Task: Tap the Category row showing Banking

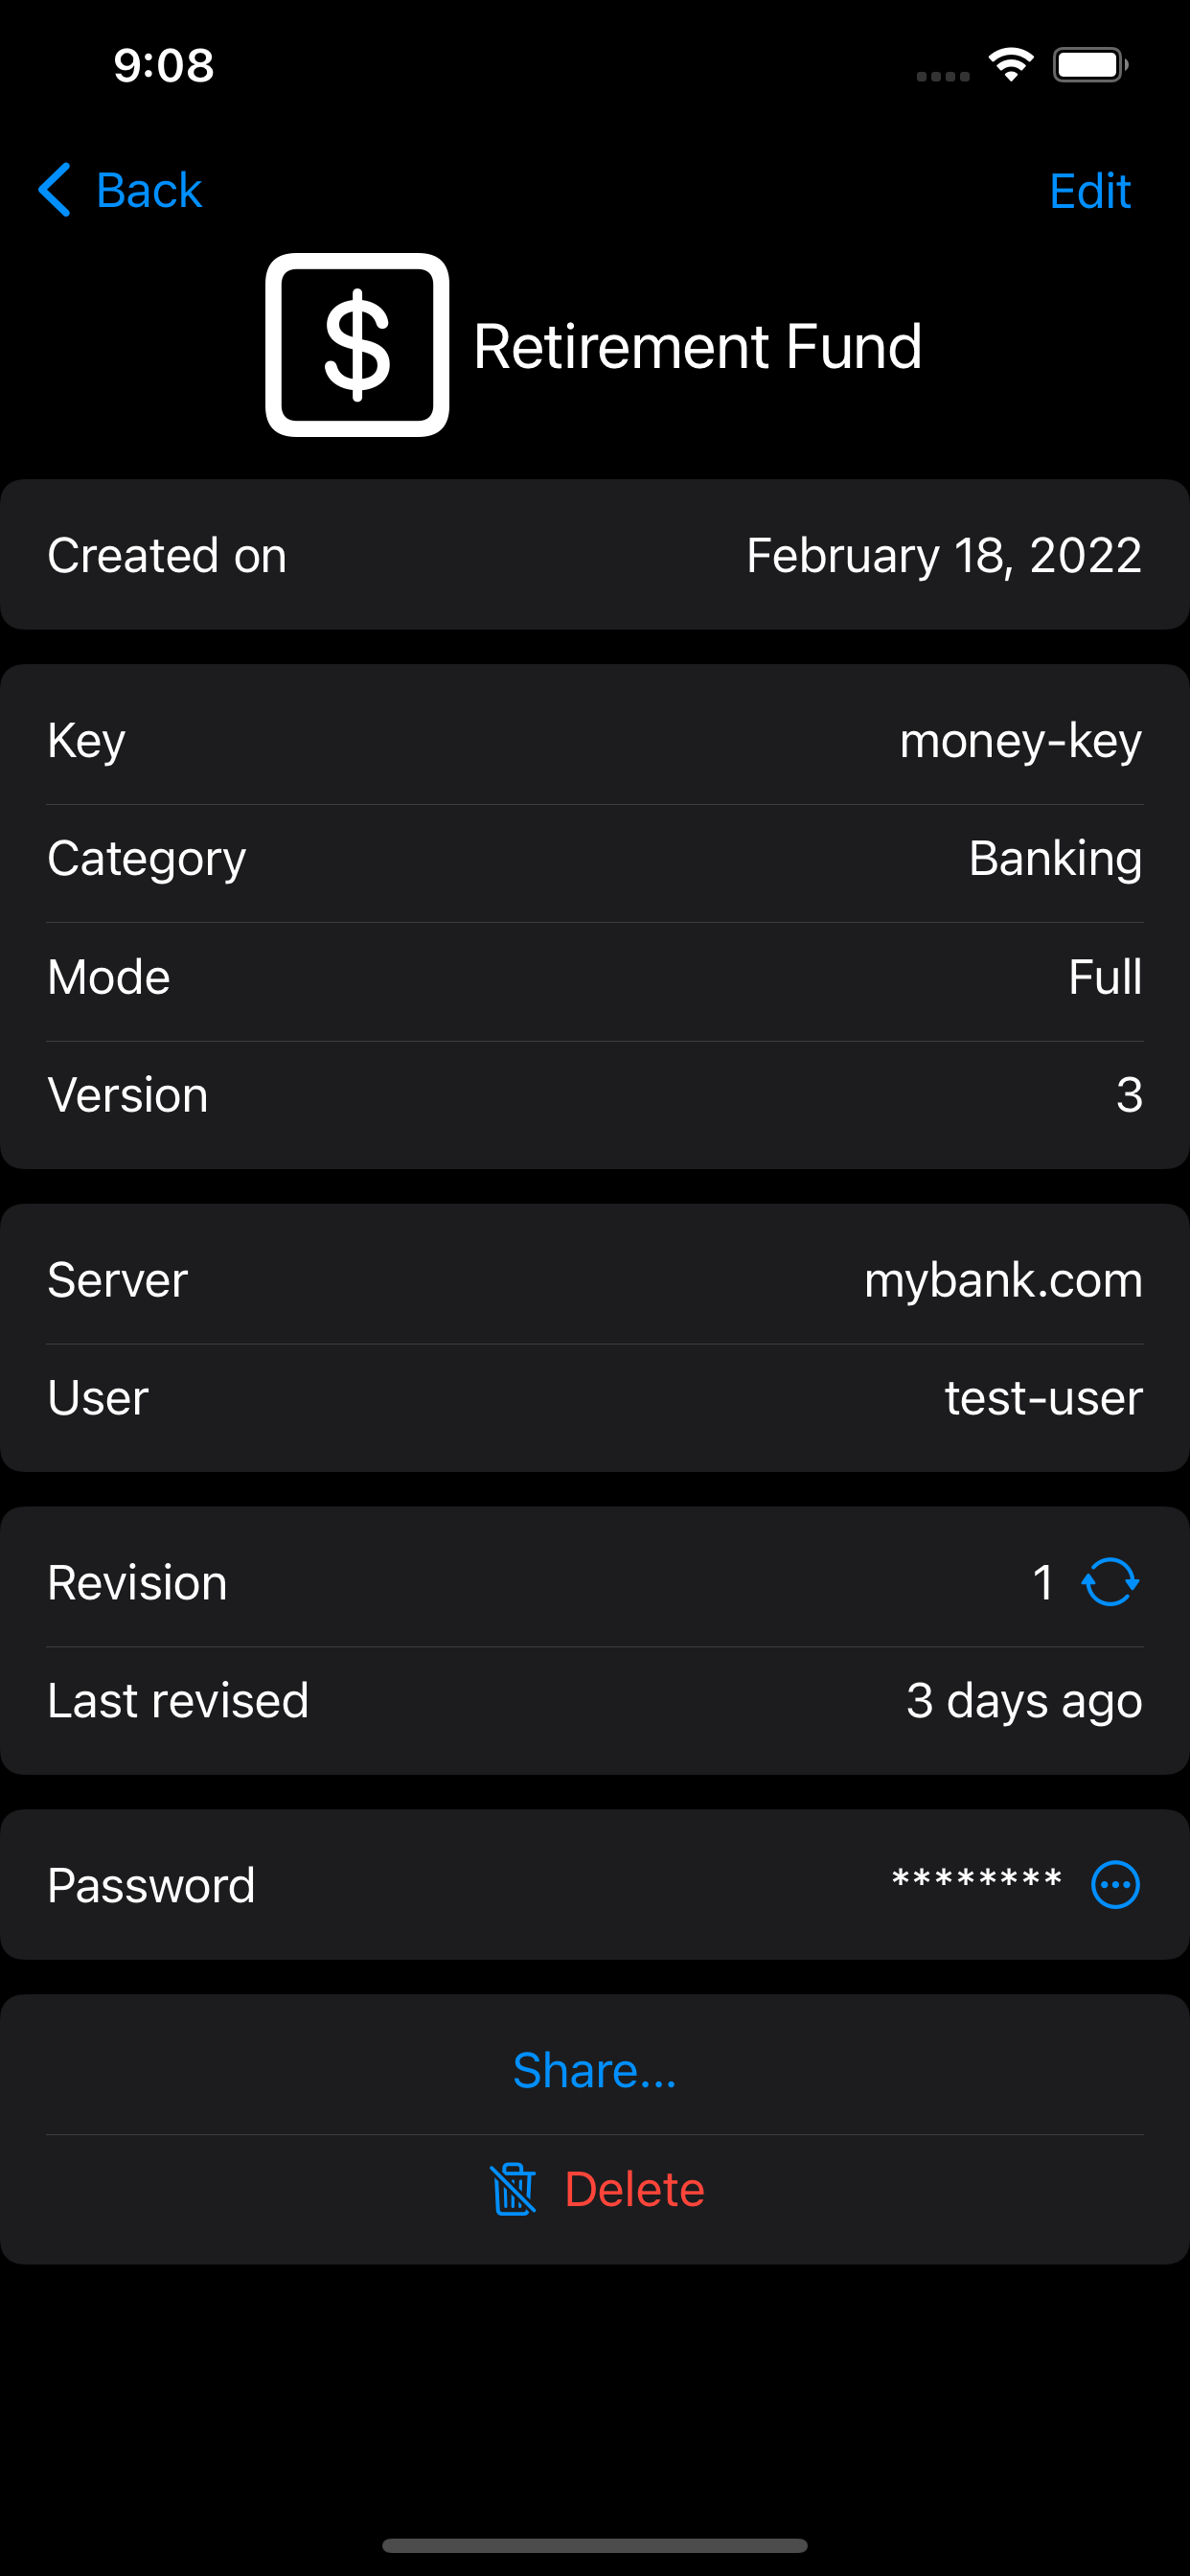Action: [595, 859]
